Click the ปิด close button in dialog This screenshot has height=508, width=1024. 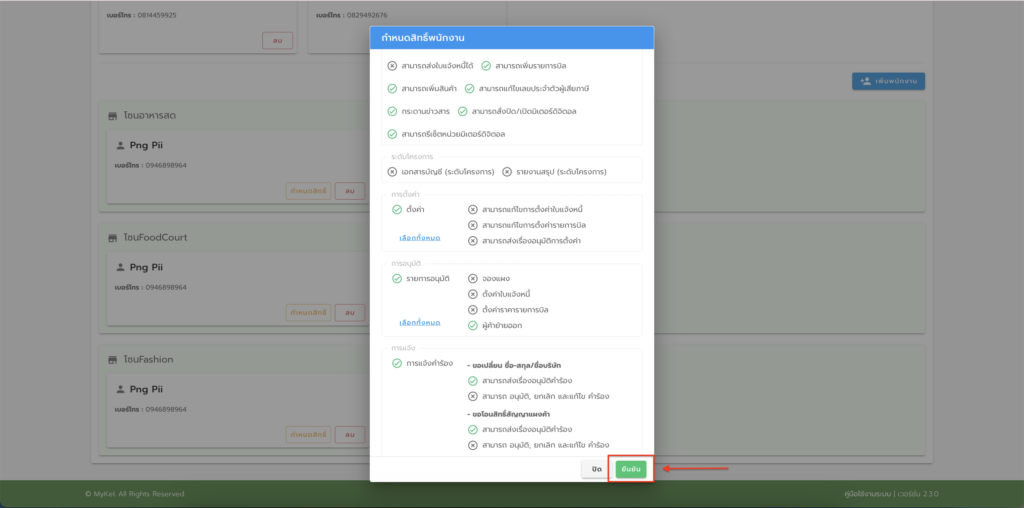pyautogui.click(x=596, y=469)
